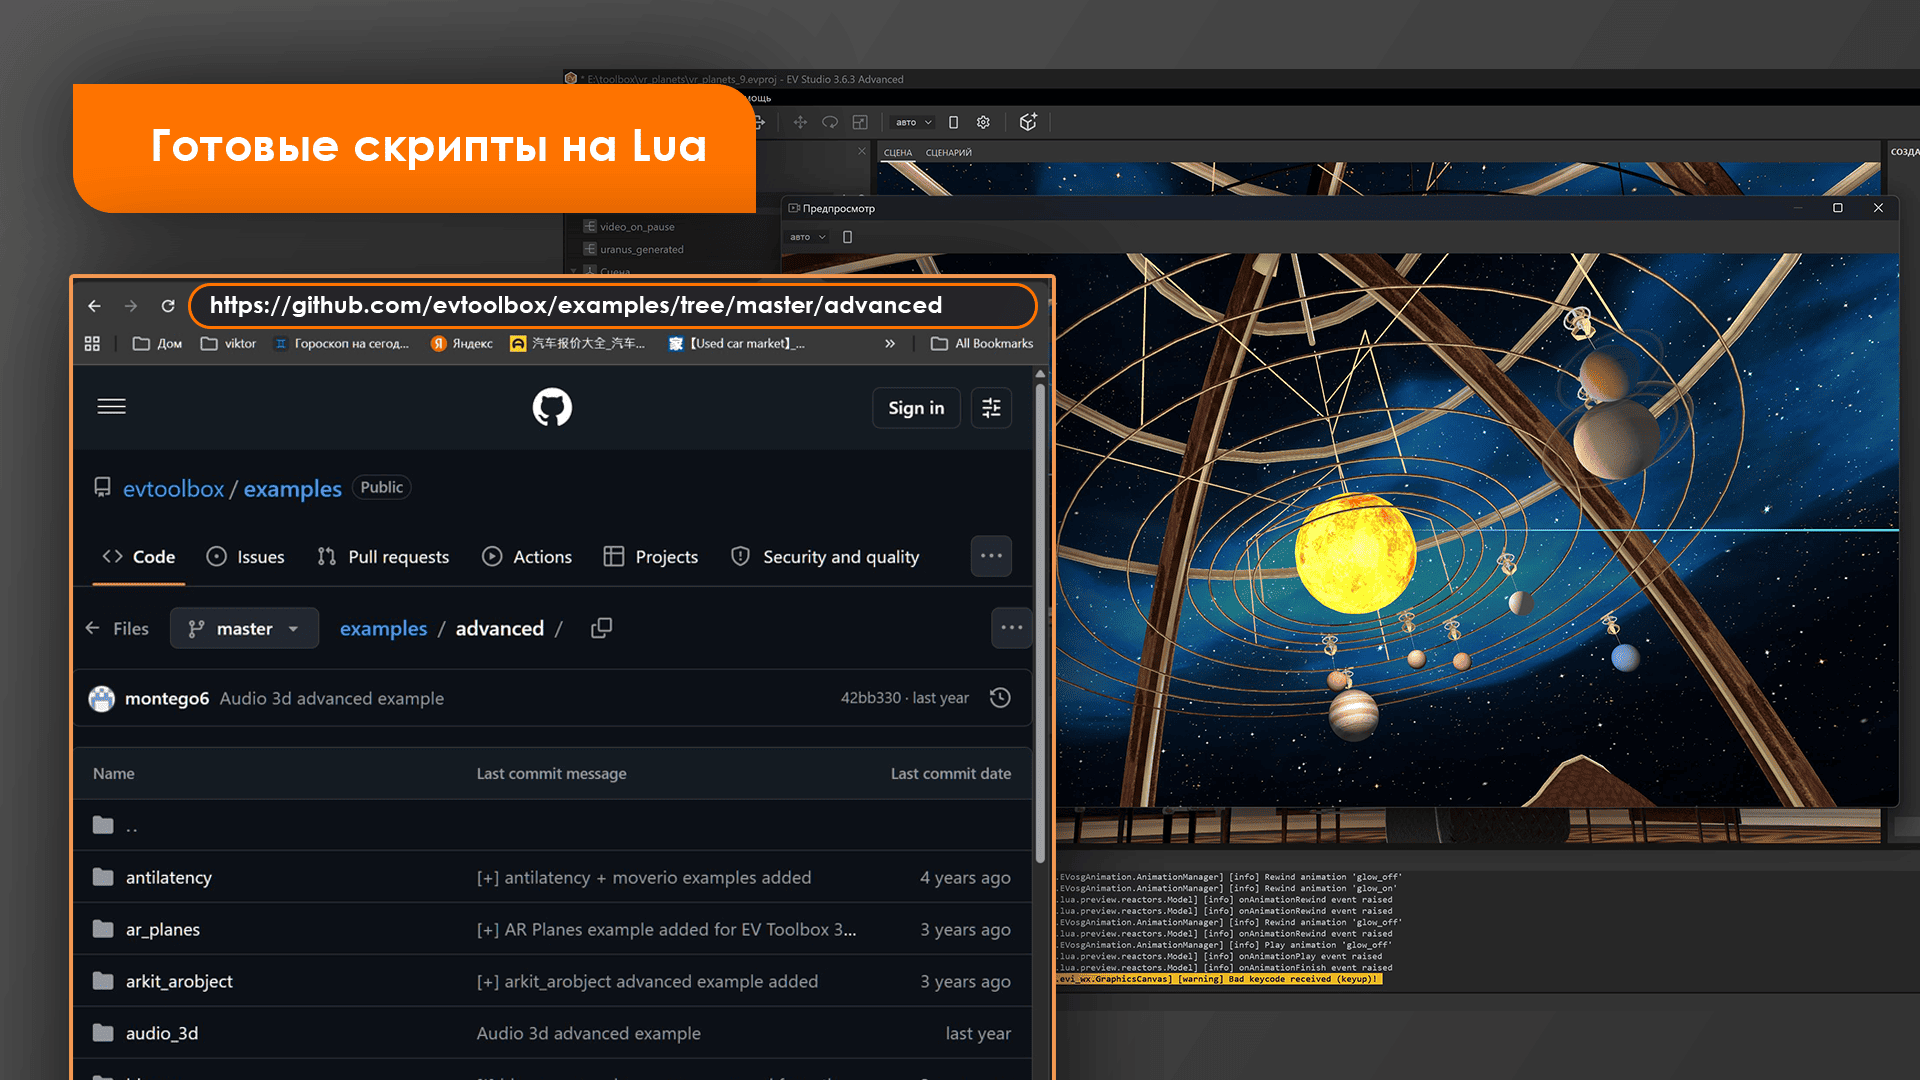
Task: Reload the GitHub page
Action: coord(168,306)
